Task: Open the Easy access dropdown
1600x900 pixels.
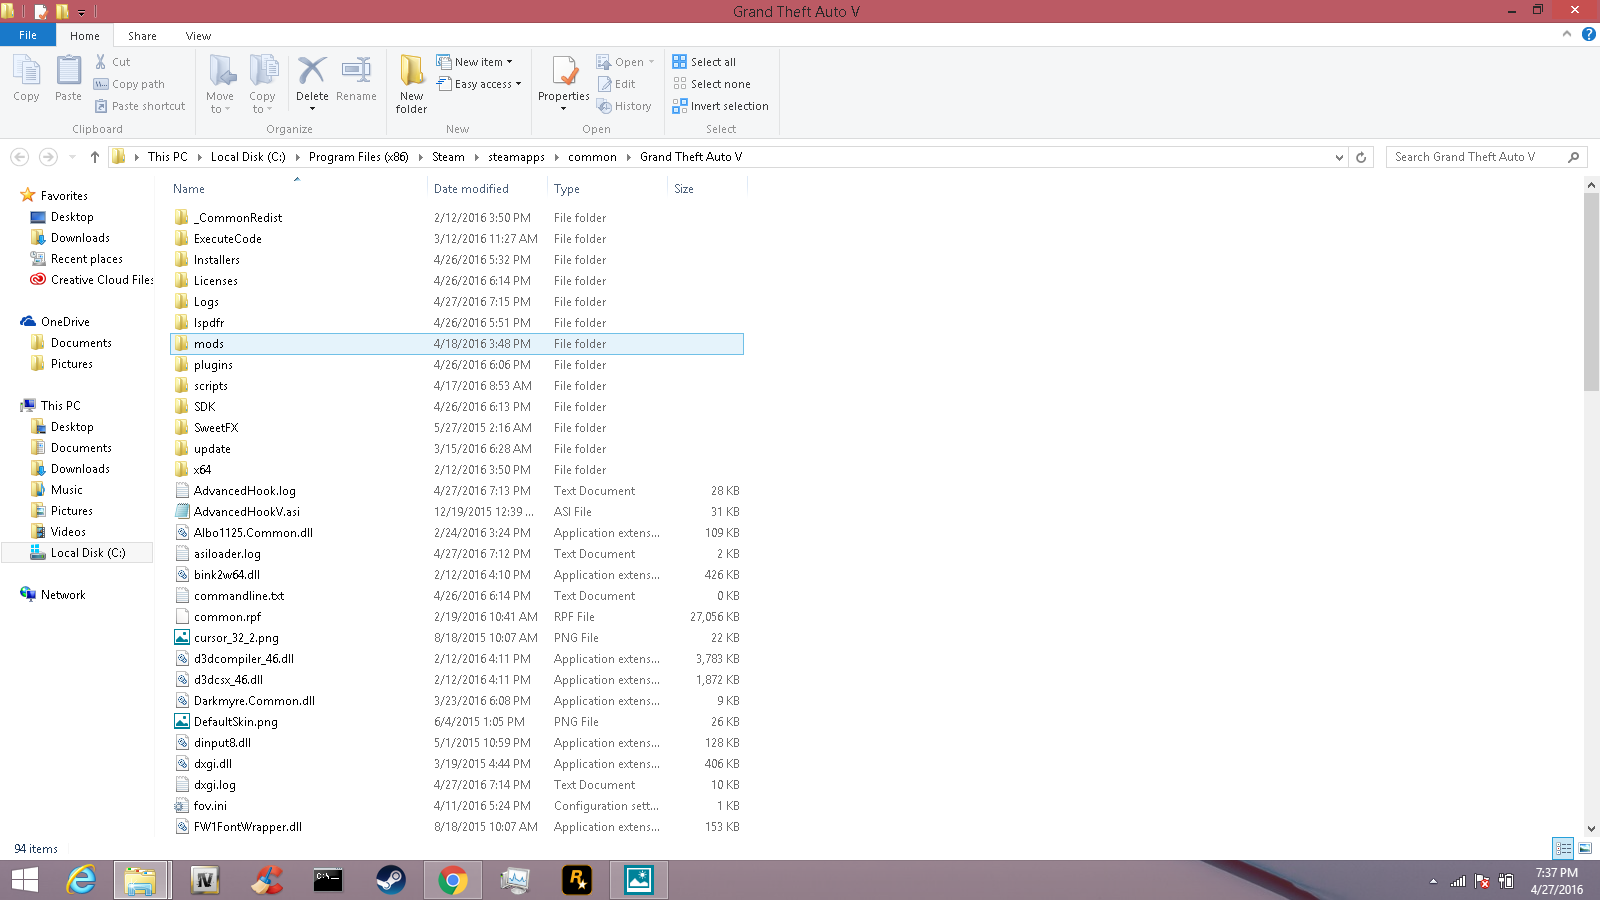Action: [479, 84]
